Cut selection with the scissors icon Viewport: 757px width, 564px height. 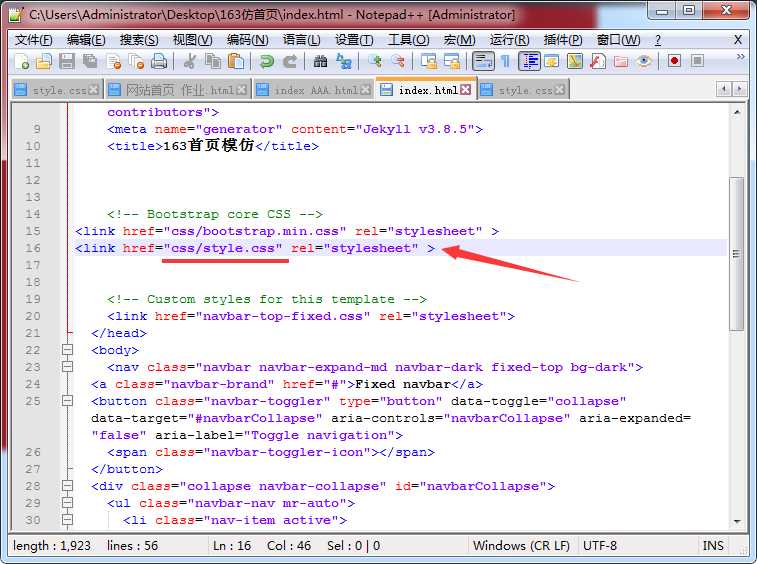coord(190,61)
